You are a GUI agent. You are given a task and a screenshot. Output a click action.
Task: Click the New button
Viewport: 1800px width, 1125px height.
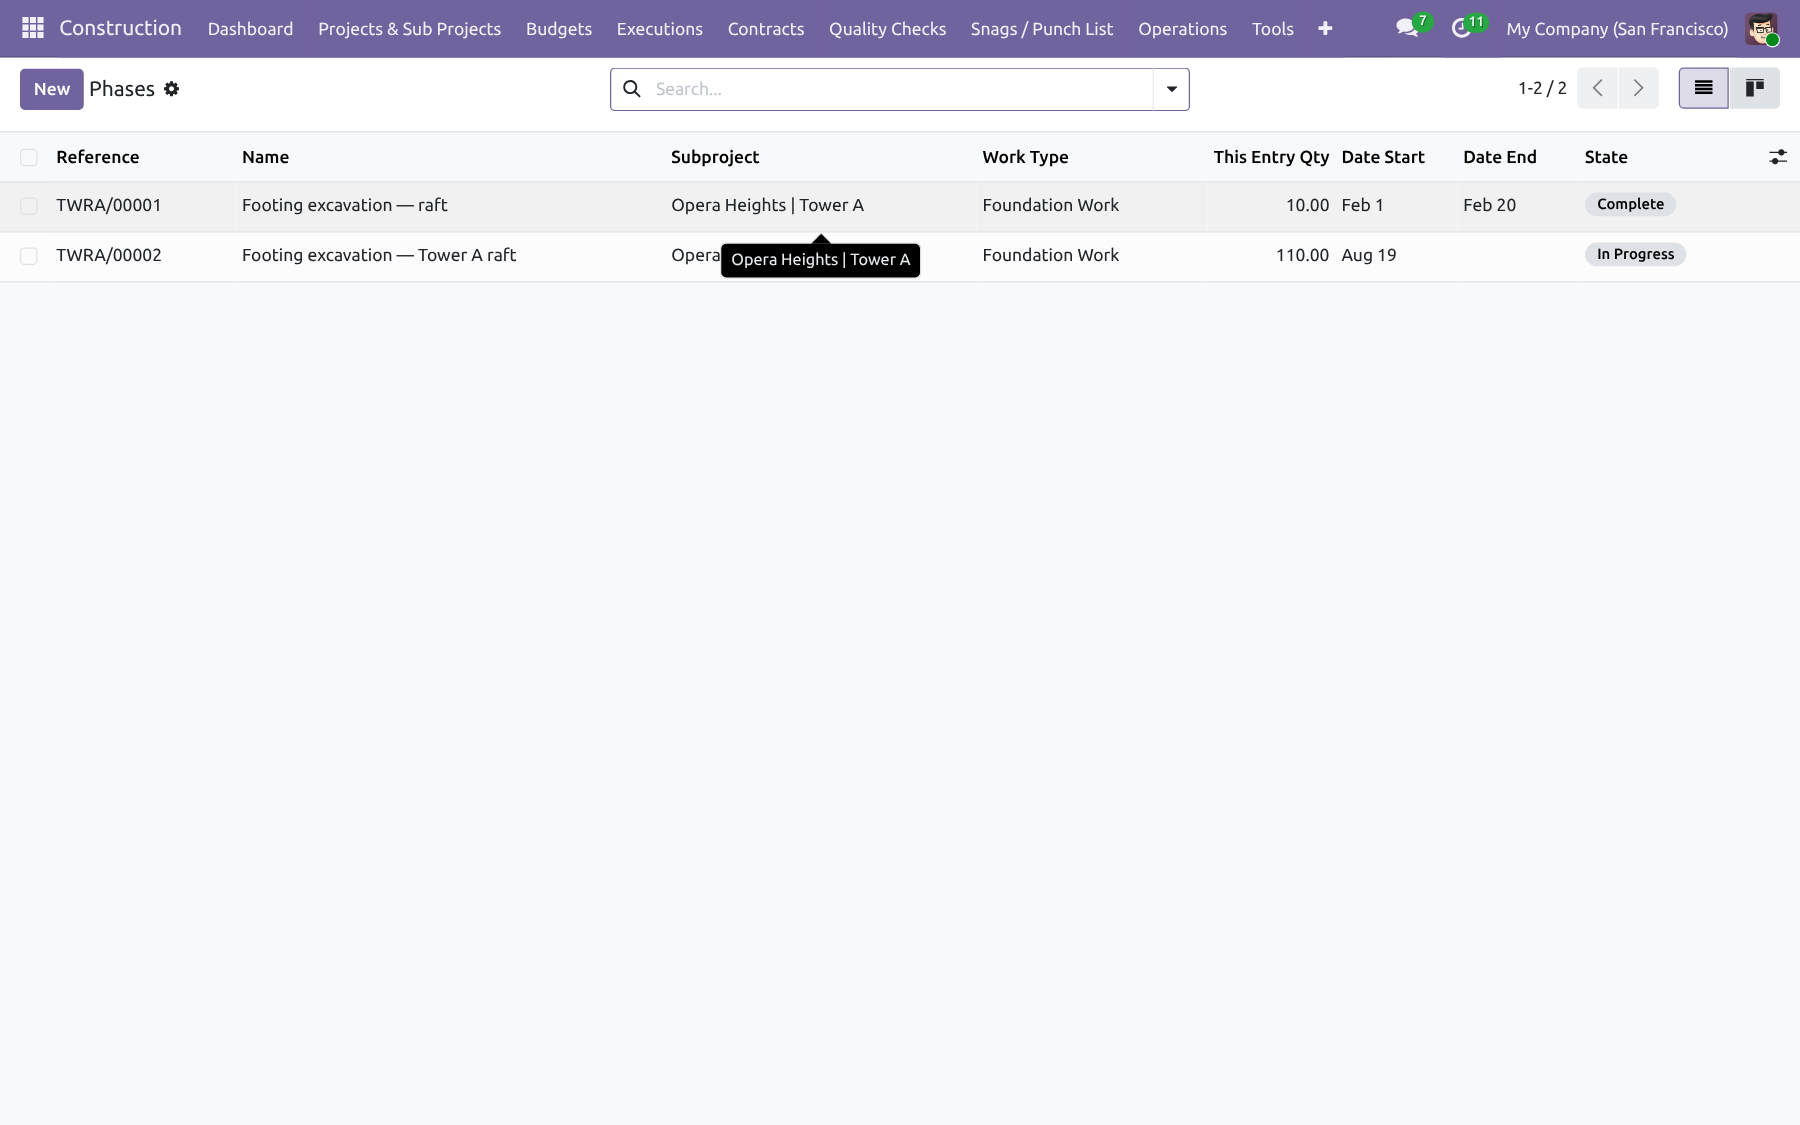pos(52,89)
